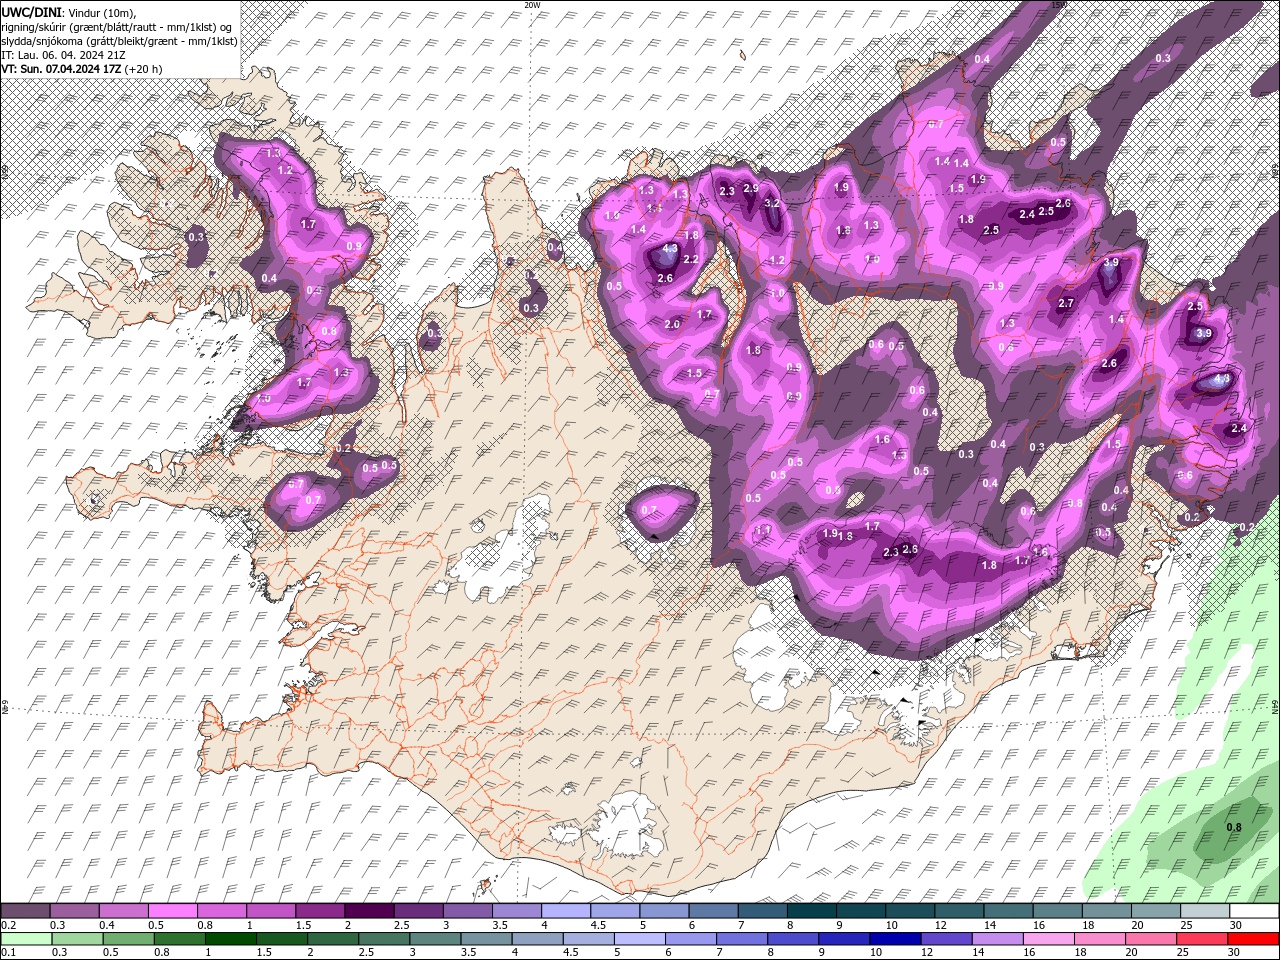Pick the rain legend swatch between 0.5 and 0.8
Screen dimensions: 1280x960
tap(127, 939)
